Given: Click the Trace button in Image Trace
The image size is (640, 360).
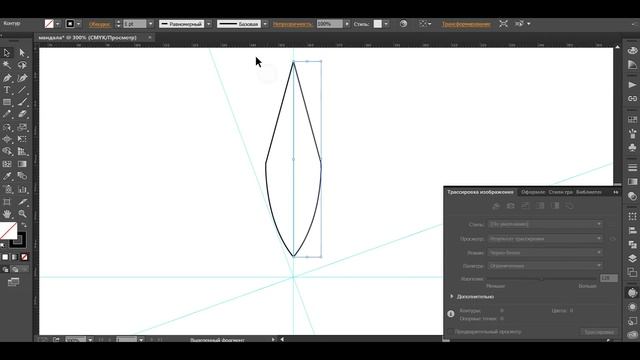Looking at the screenshot, I should pyautogui.click(x=598, y=332).
